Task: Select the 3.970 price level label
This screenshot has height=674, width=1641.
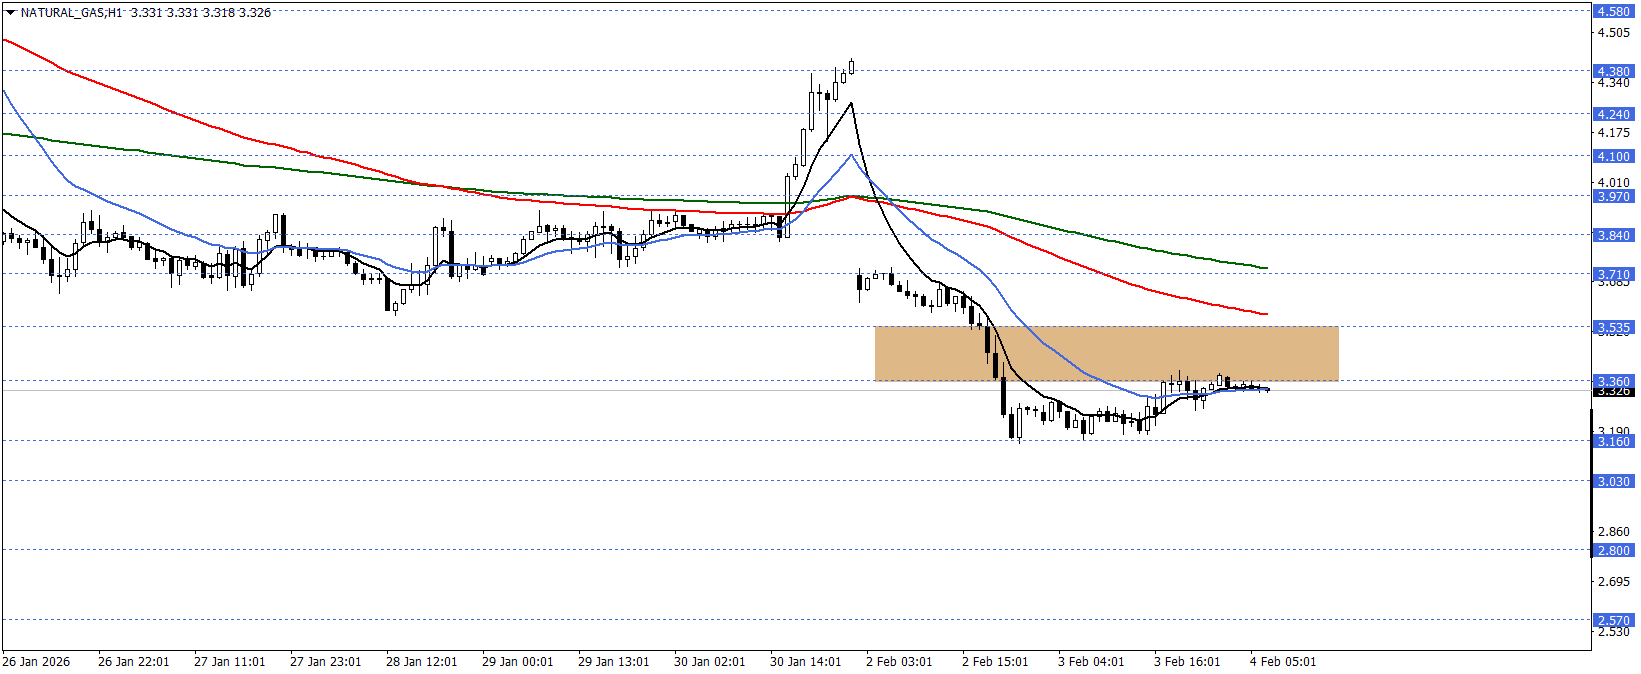Action: [1612, 196]
